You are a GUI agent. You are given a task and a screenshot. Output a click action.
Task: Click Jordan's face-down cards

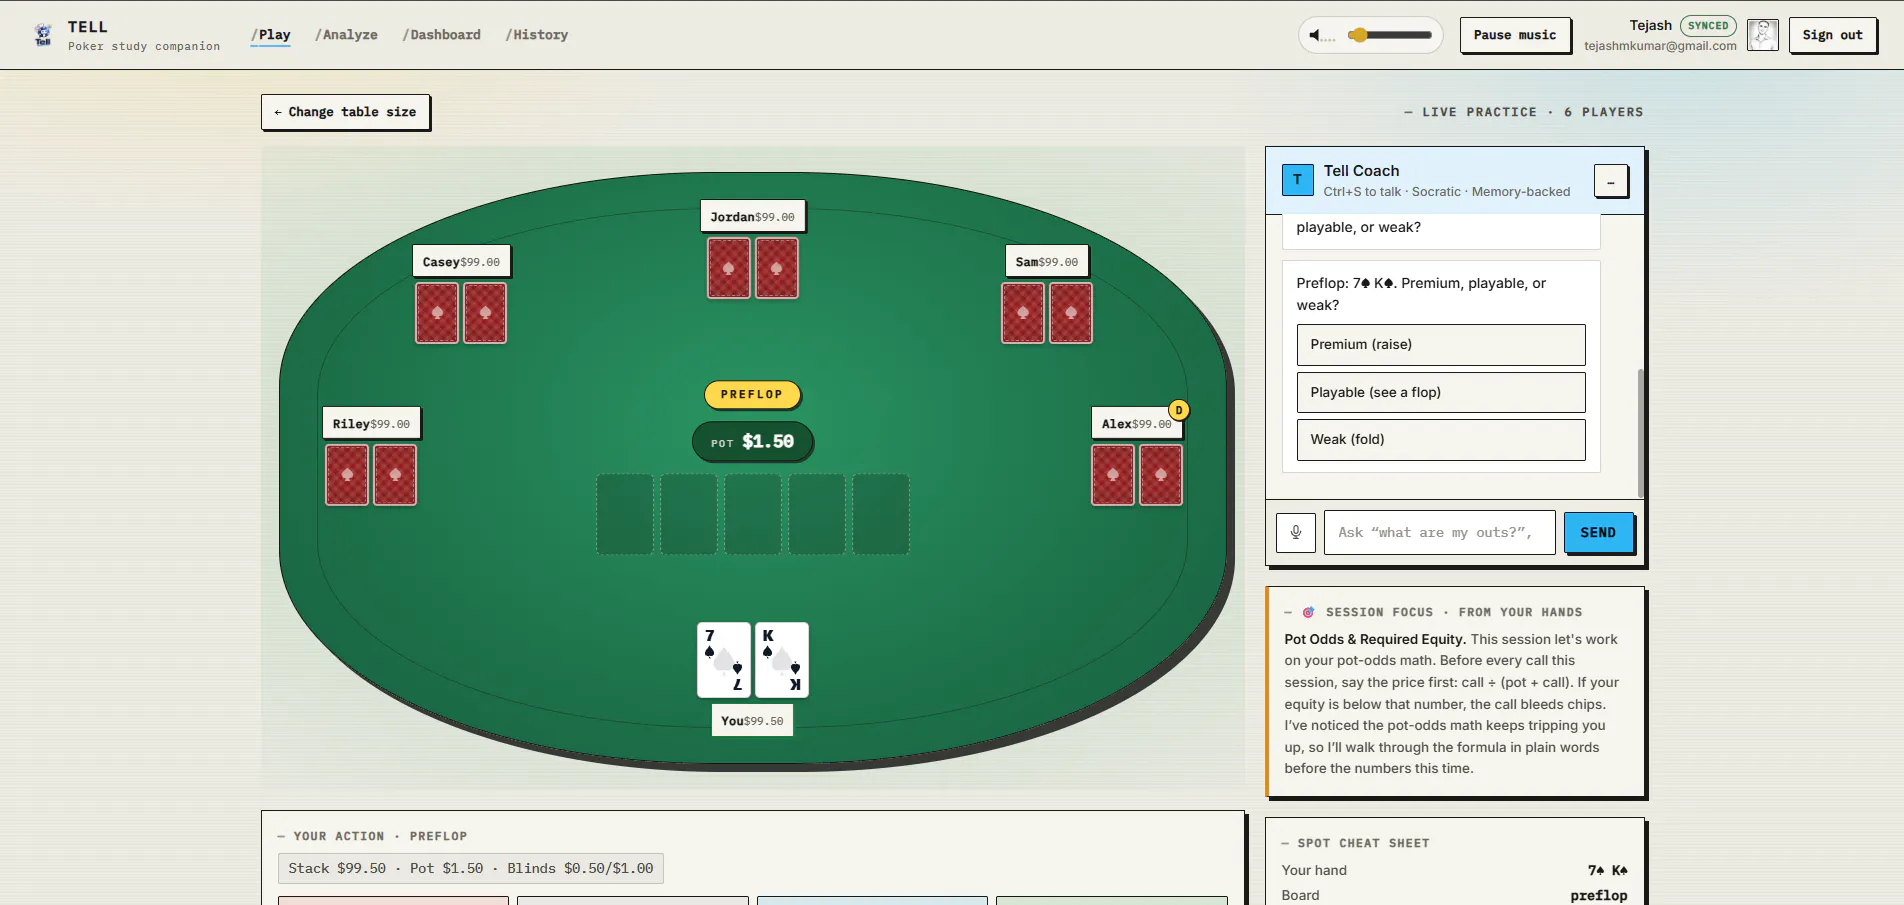[753, 268]
